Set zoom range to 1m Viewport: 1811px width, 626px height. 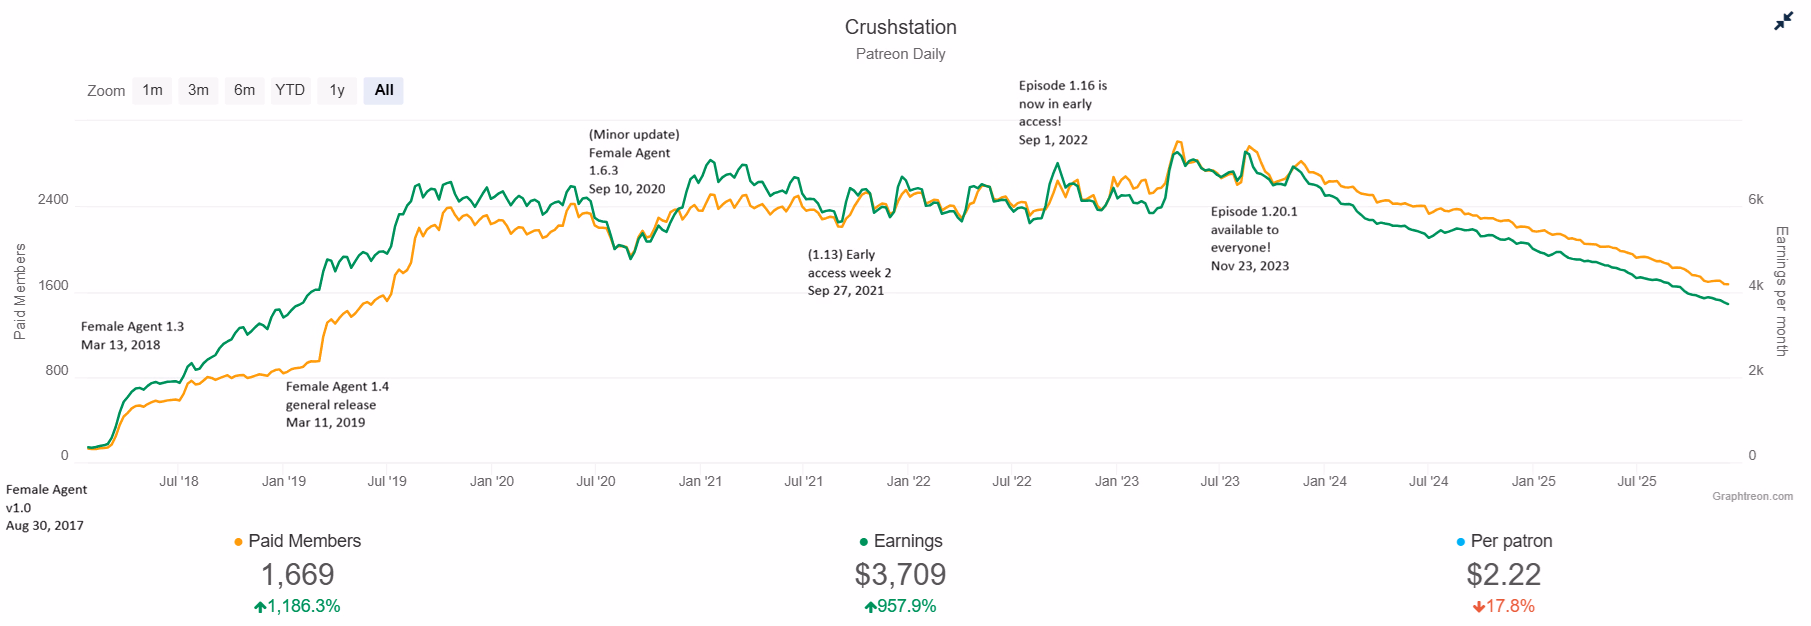coord(152,90)
